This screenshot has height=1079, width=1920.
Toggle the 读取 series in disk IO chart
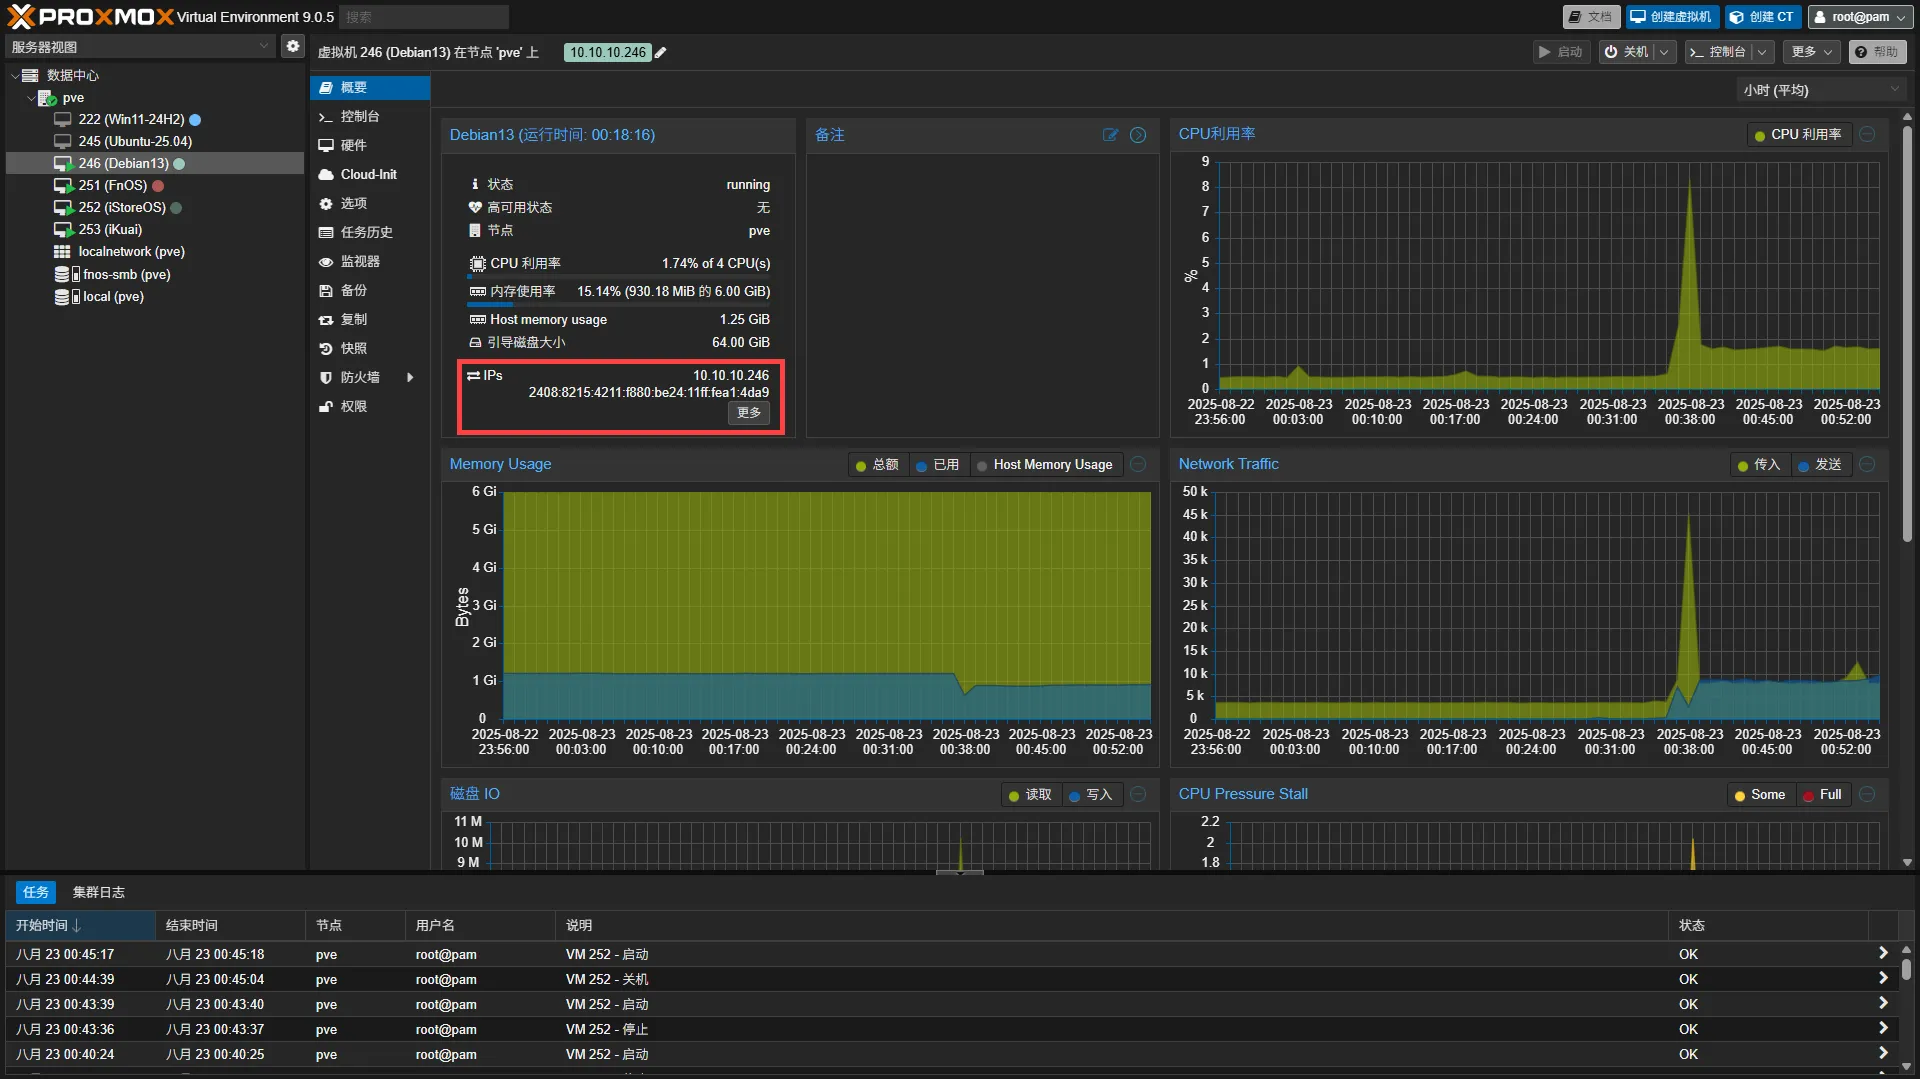coord(1029,795)
